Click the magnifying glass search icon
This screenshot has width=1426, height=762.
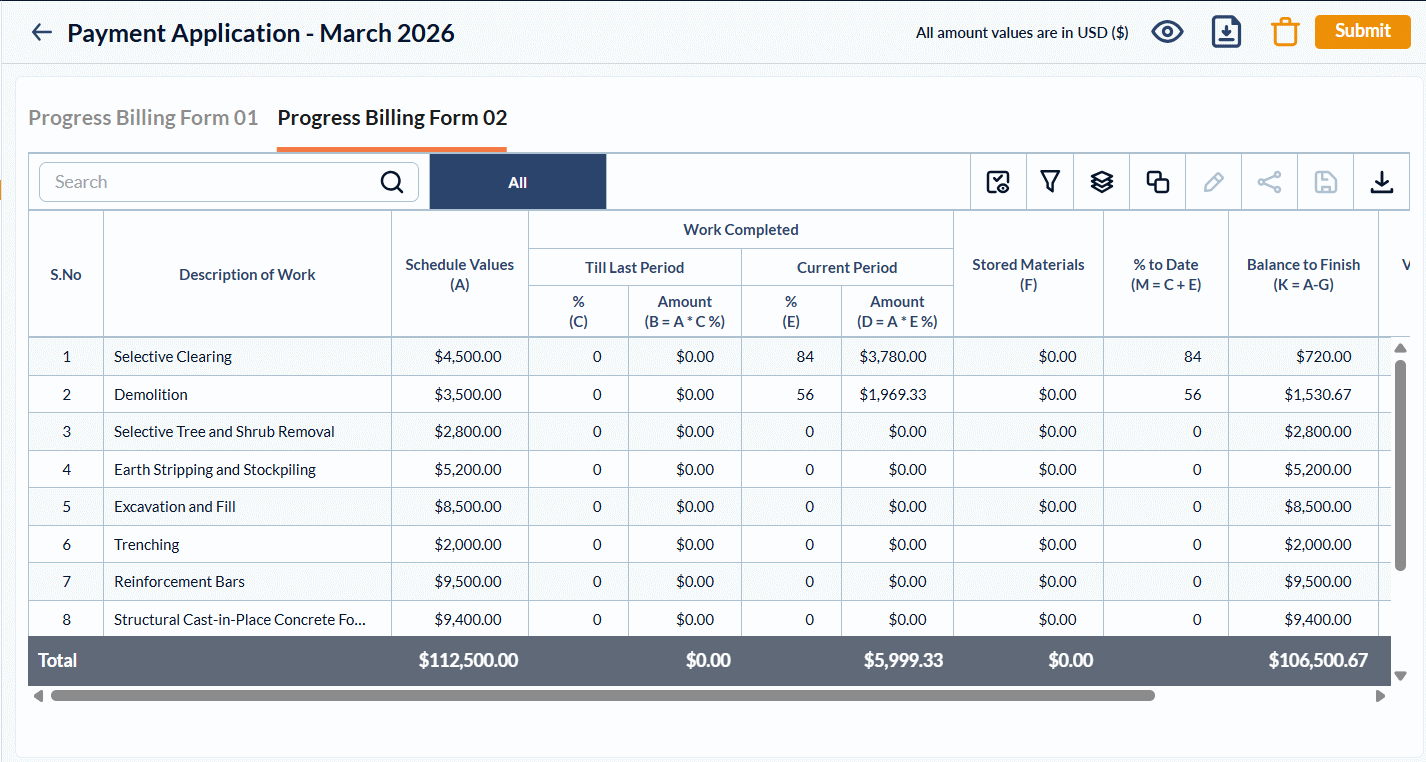point(392,182)
